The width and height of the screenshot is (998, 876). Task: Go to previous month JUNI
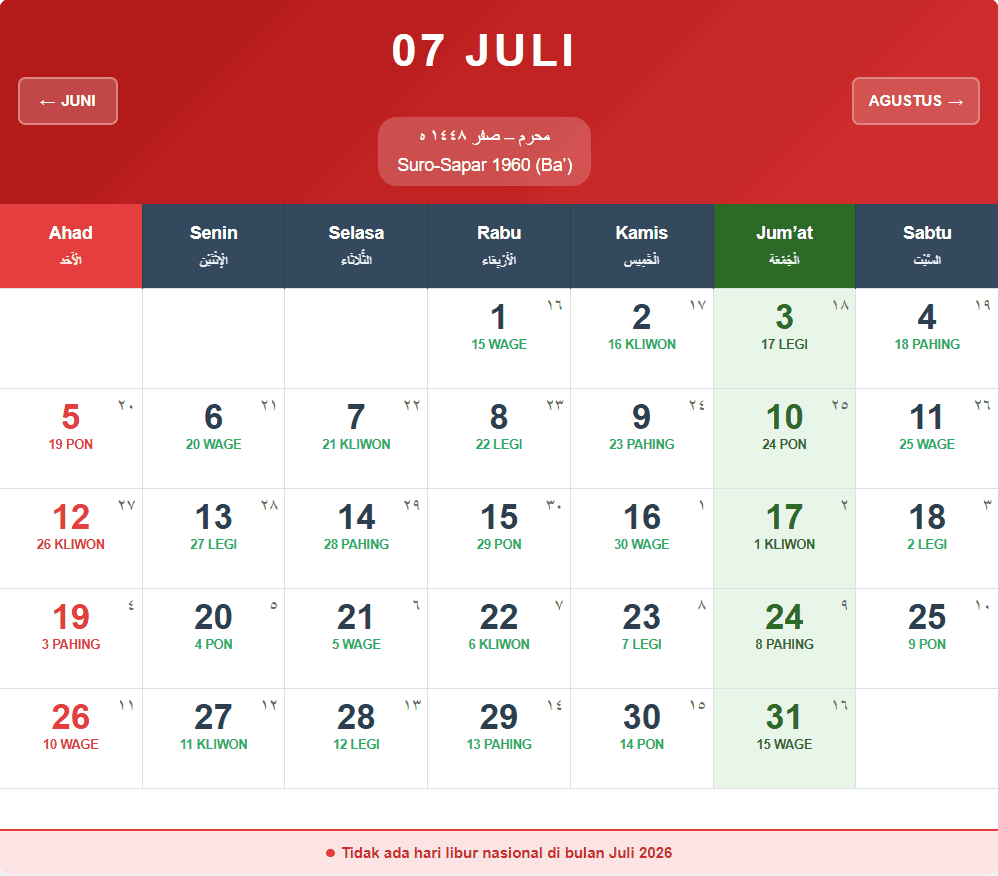(68, 101)
